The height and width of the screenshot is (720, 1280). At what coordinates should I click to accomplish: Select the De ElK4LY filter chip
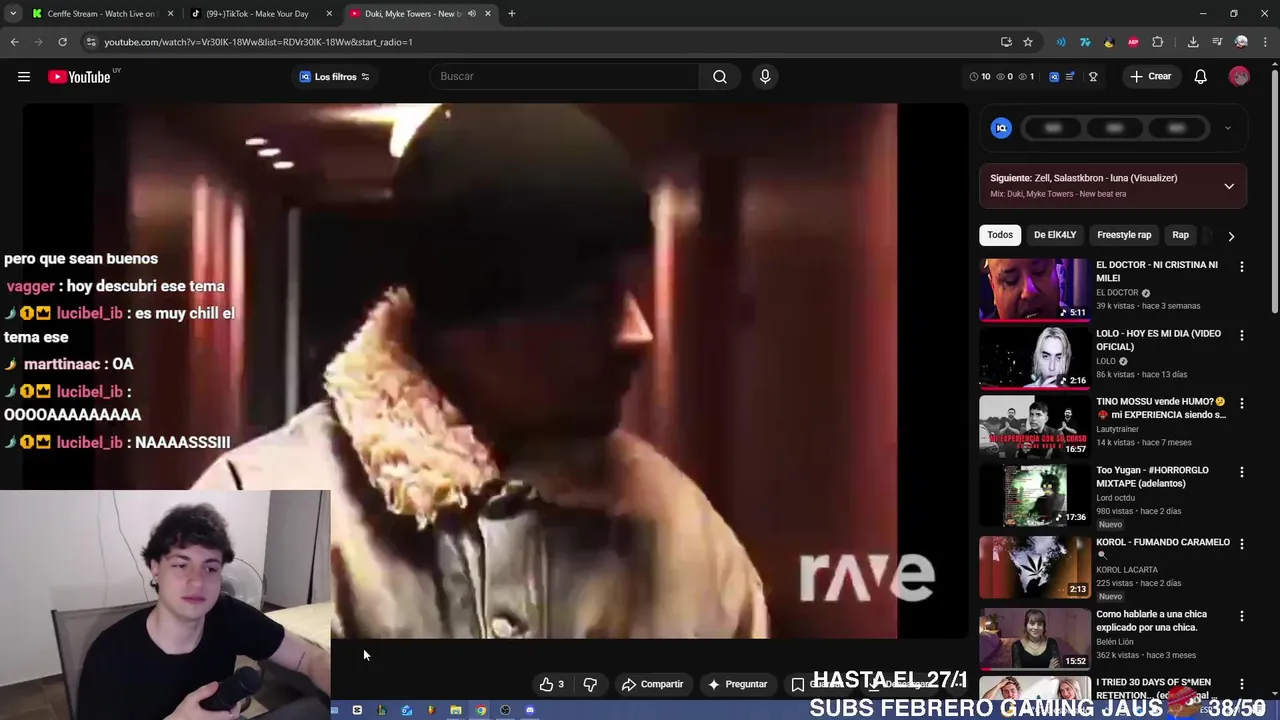point(1055,235)
